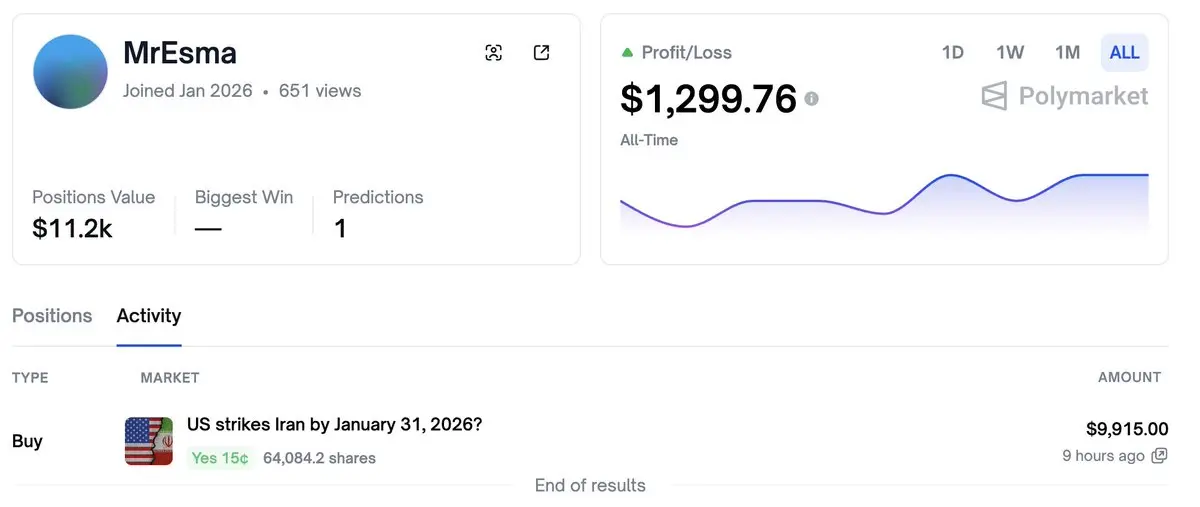The height and width of the screenshot is (507, 1200).
Task: Click the Polymarket logo
Action: point(1064,96)
